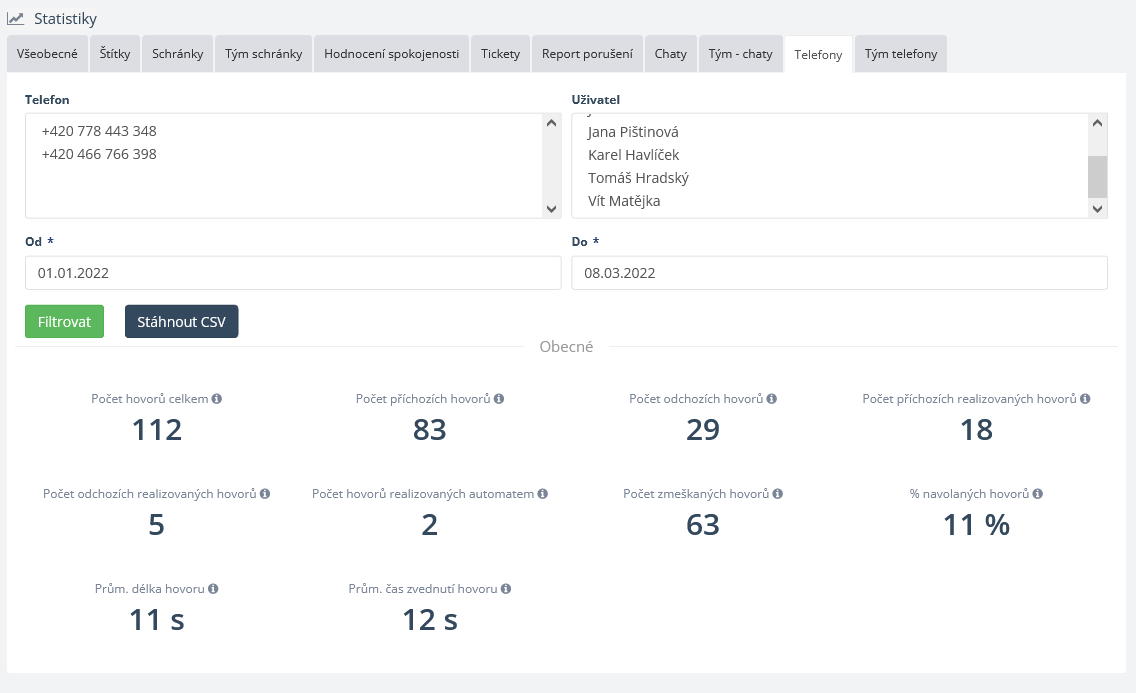
Task: Click info icon beside Počet příchozích realizovaných hovorů
Action: point(1085,399)
